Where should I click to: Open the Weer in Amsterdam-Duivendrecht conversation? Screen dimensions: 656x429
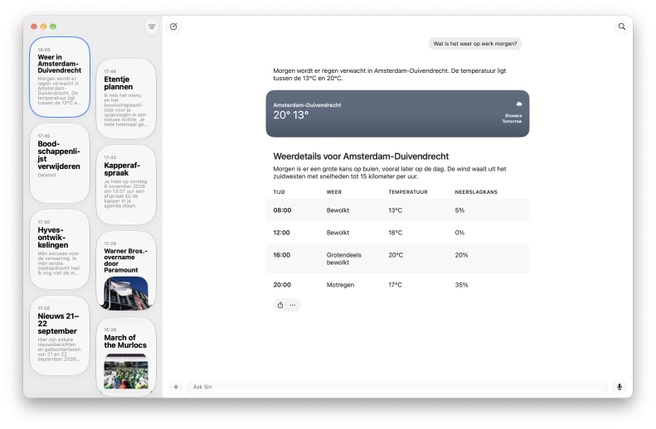tap(60, 77)
